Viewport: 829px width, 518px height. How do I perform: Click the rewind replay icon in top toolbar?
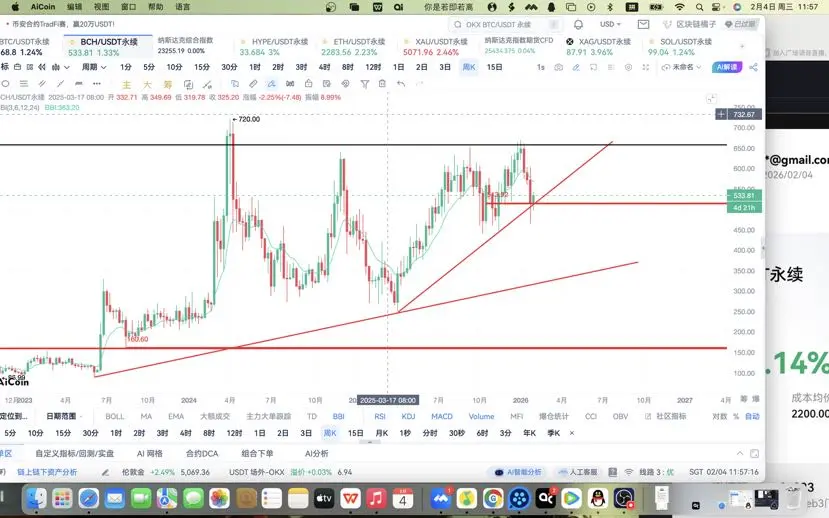click(x=42, y=67)
